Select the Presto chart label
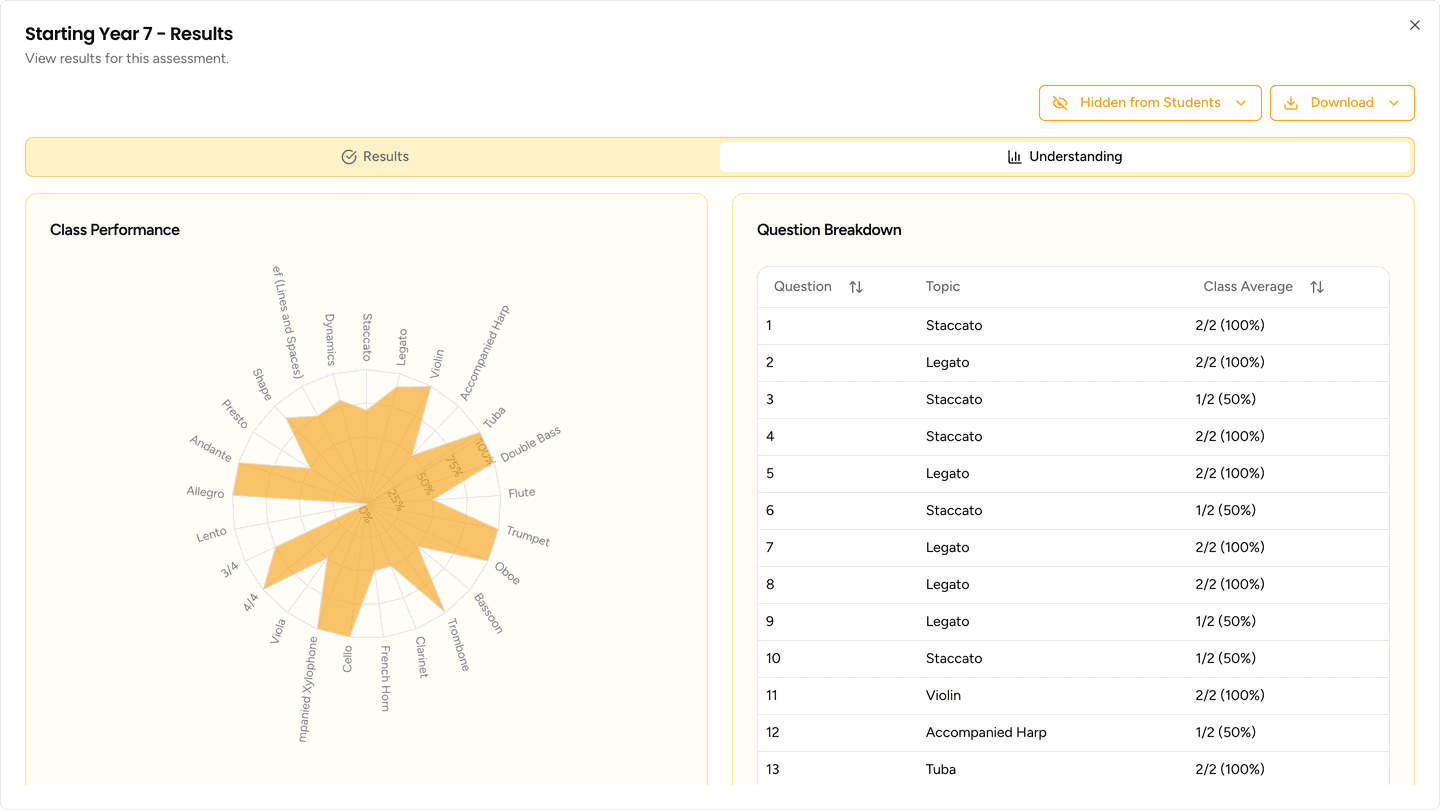This screenshot has width=1440, height=810. point(235,413)
